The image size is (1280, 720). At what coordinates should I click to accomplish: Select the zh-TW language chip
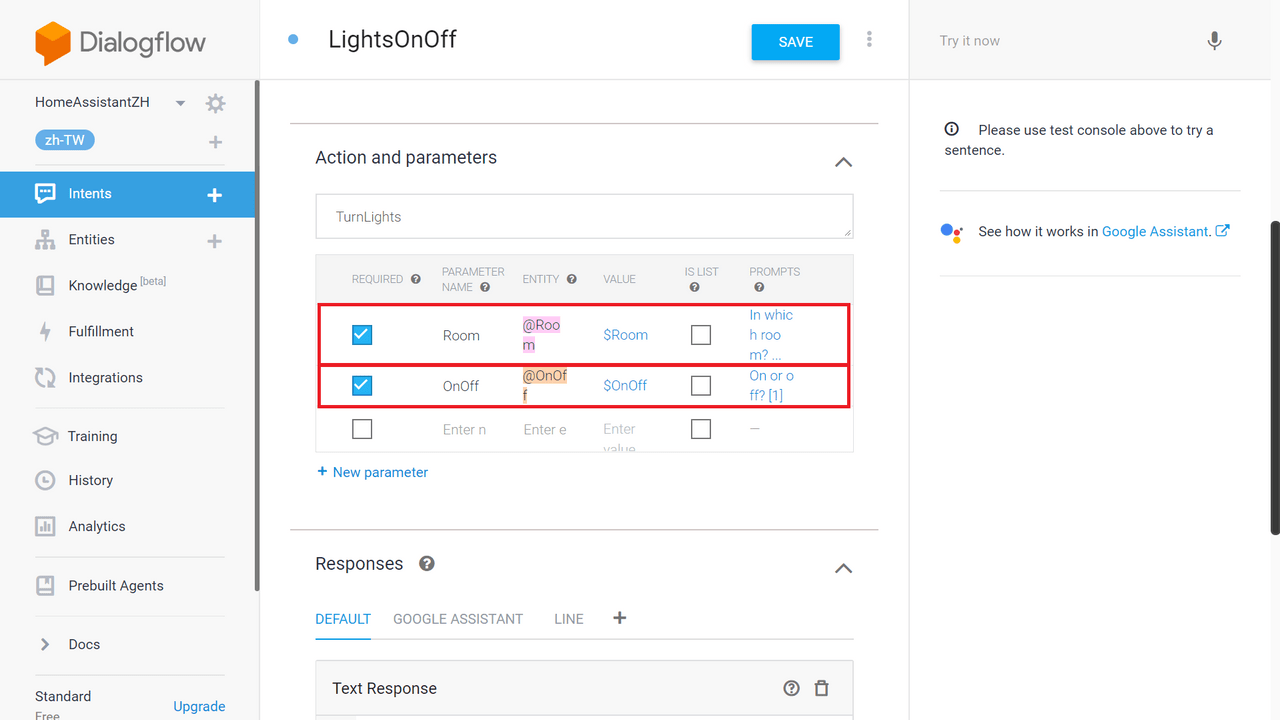pos(65,140)
